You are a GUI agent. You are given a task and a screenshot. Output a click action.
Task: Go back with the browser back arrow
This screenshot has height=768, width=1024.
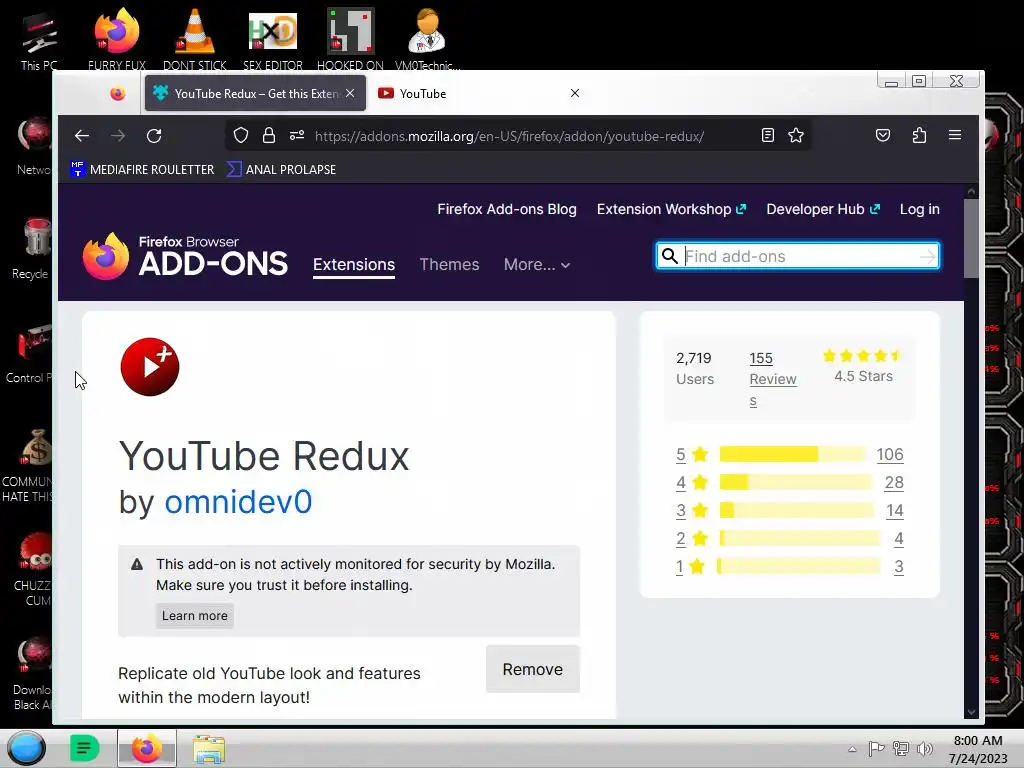click(x=82, y=136)
